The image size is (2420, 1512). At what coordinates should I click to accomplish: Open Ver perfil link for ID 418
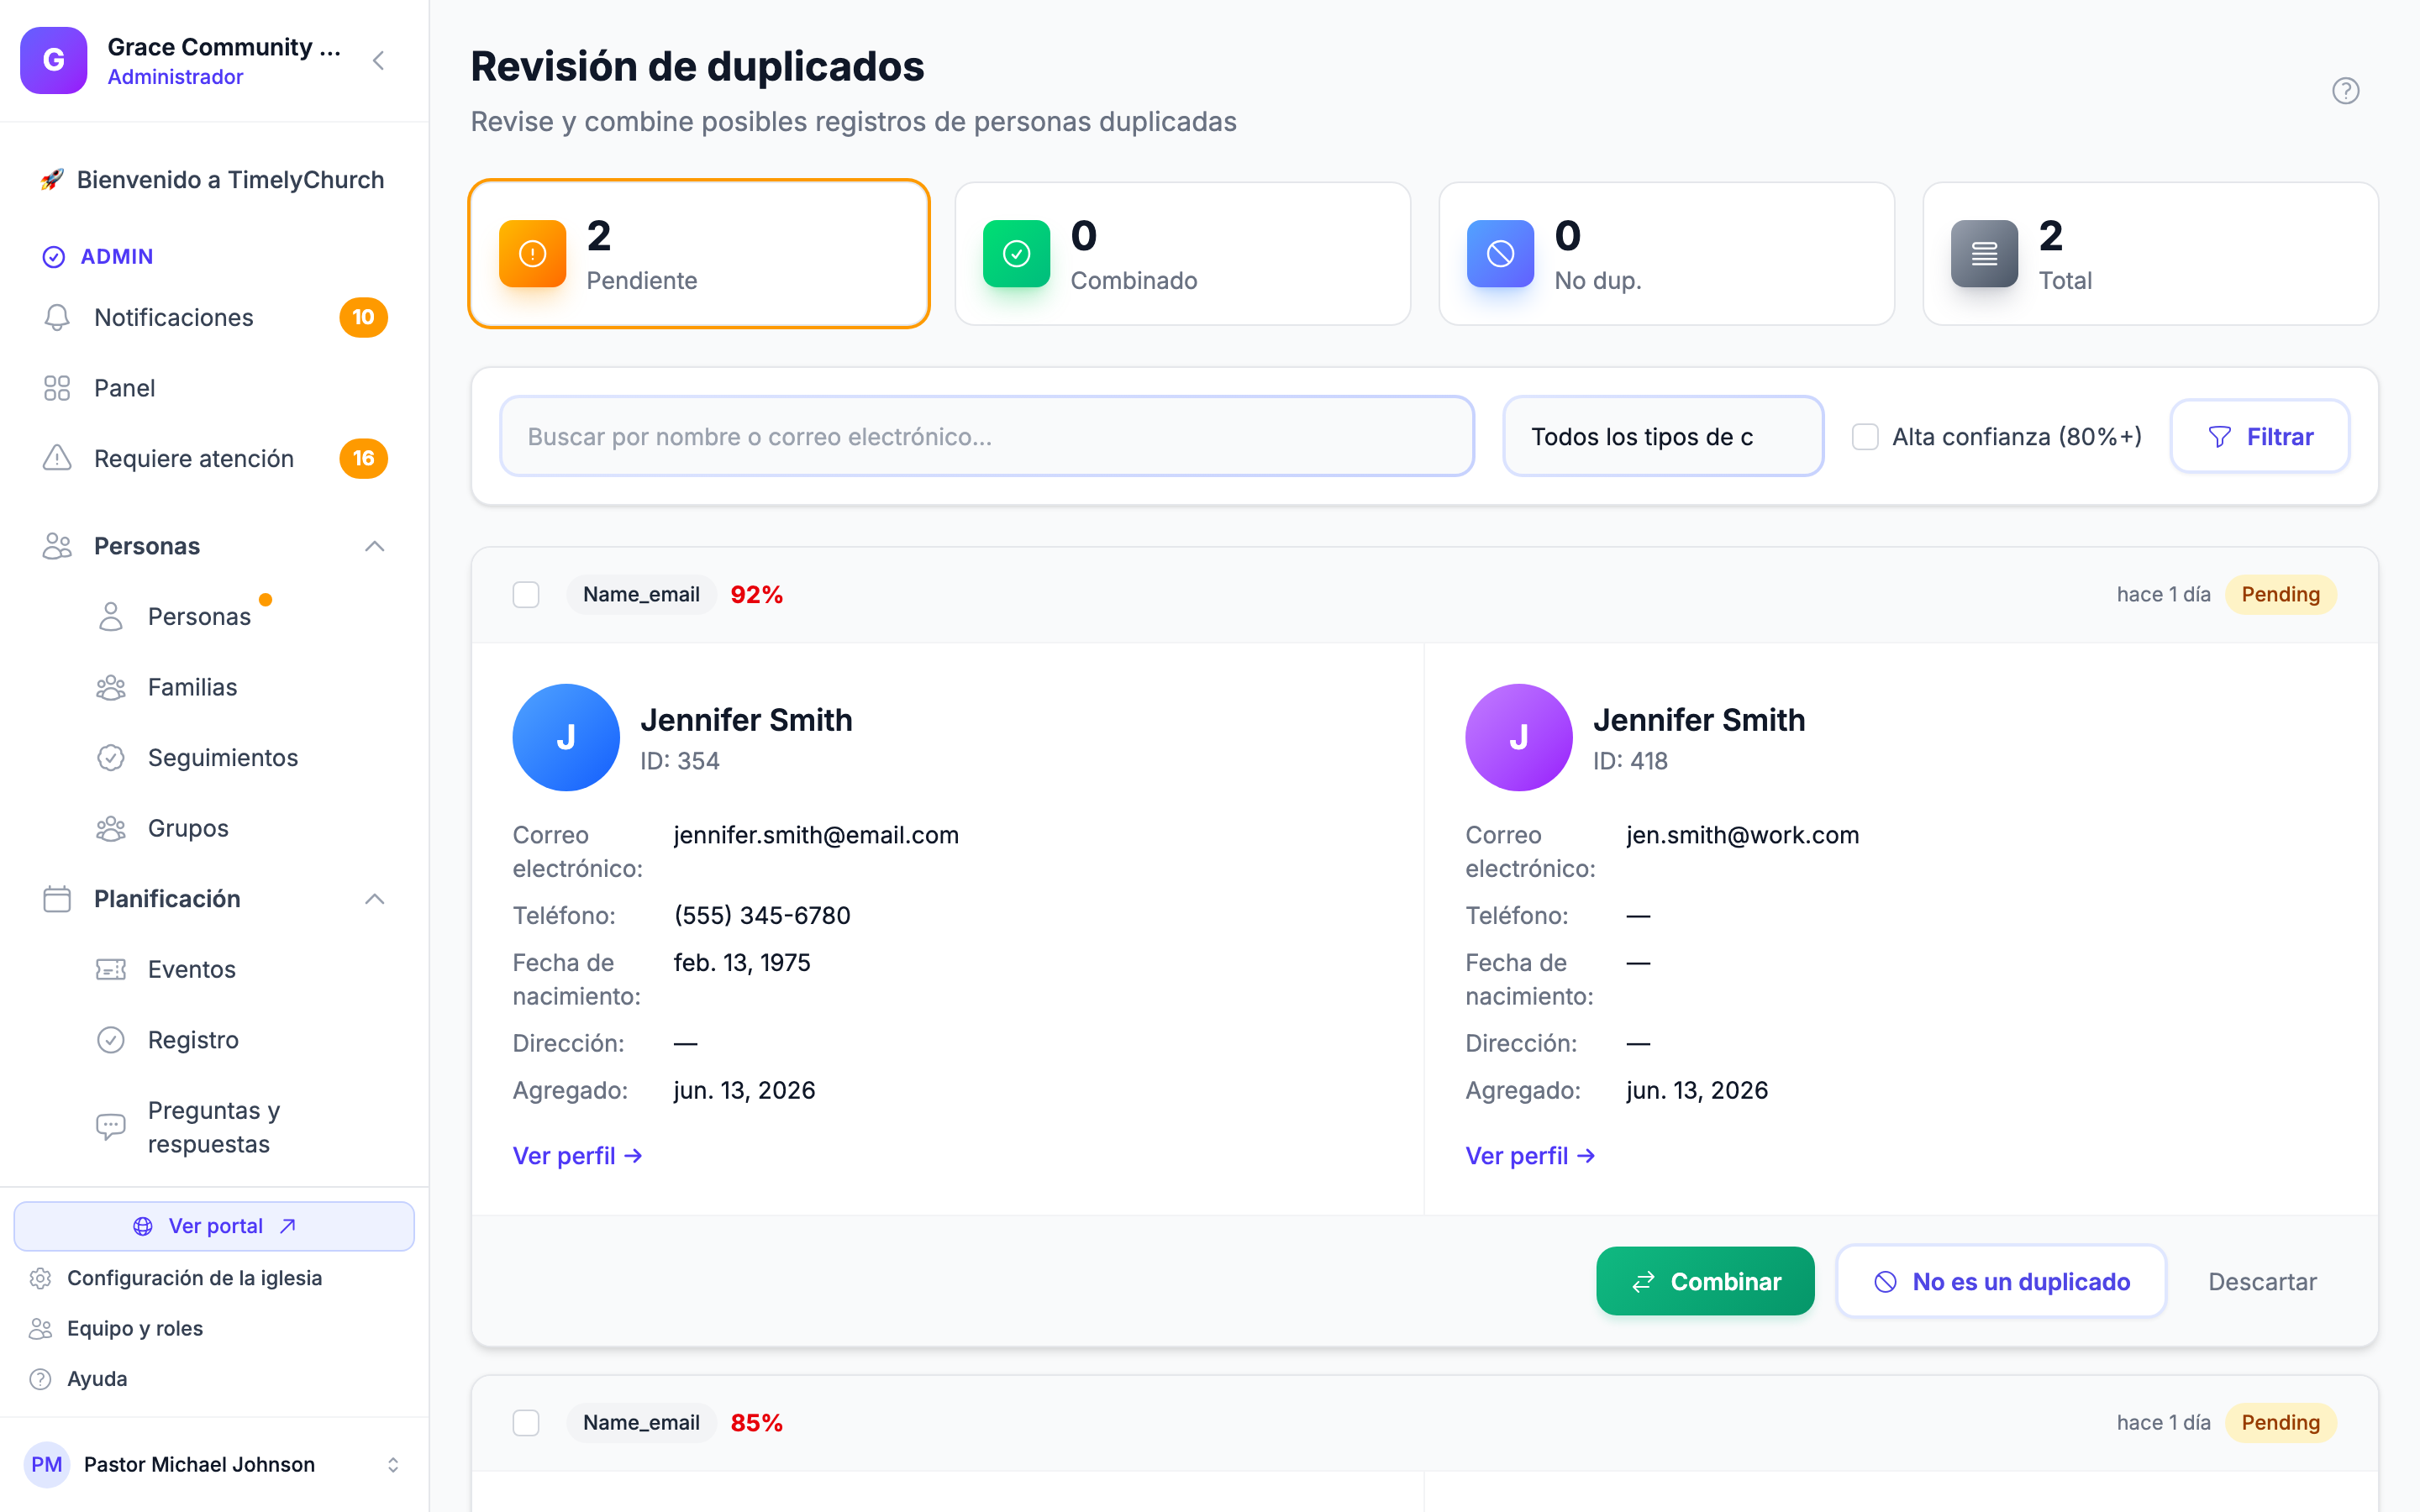[1530, 1156]
